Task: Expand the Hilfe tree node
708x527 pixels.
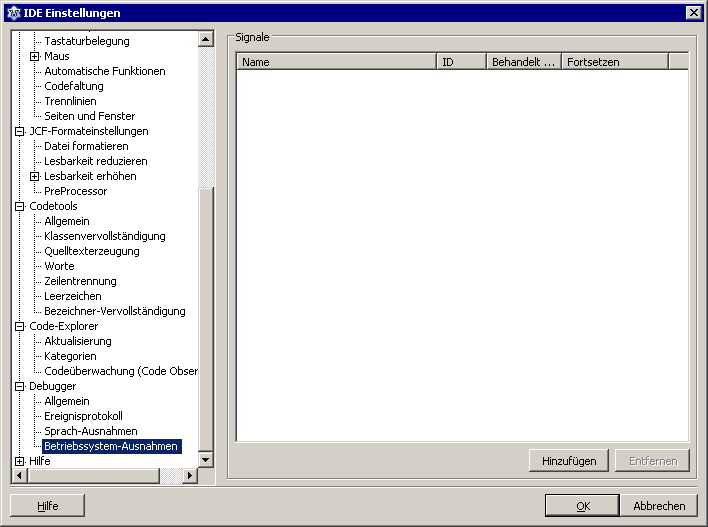Action: pos(19,461)
